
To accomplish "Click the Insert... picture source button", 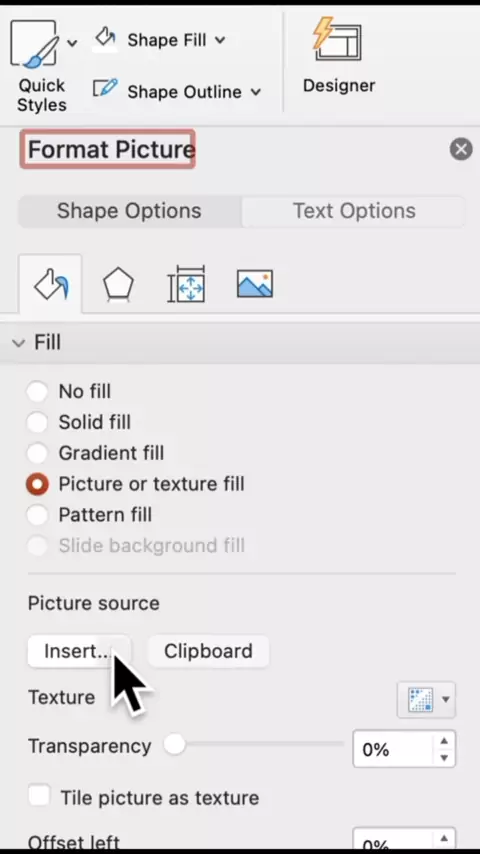I will (78, 651).
